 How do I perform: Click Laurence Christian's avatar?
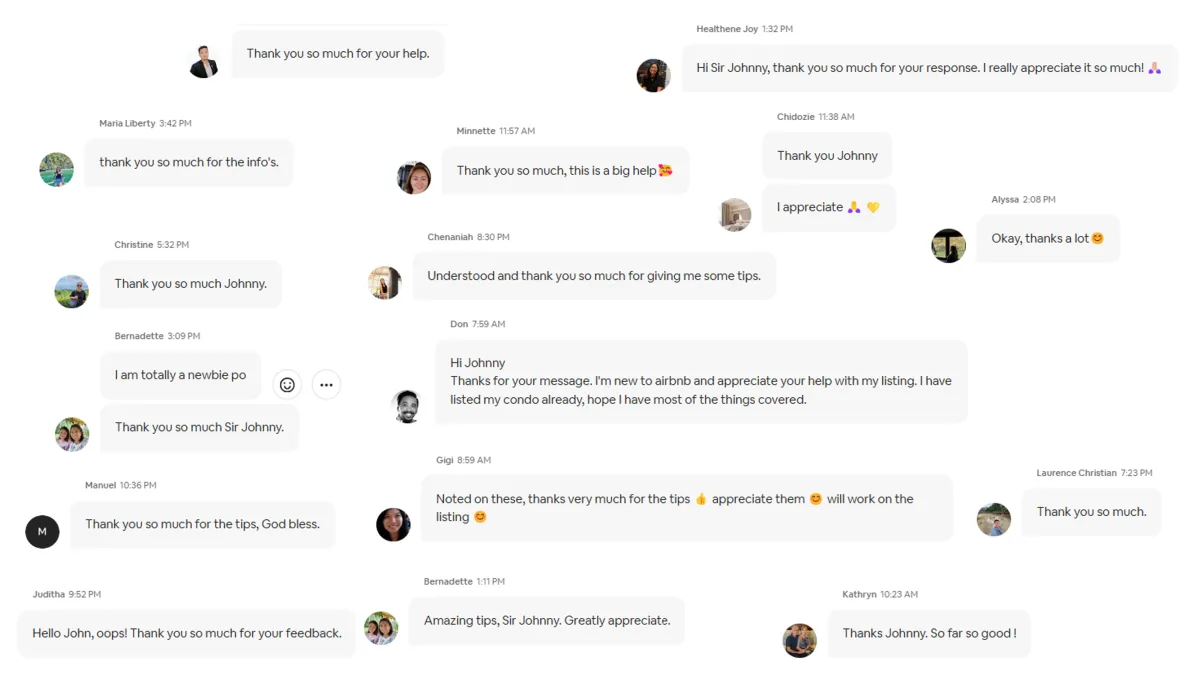[994, 519]
